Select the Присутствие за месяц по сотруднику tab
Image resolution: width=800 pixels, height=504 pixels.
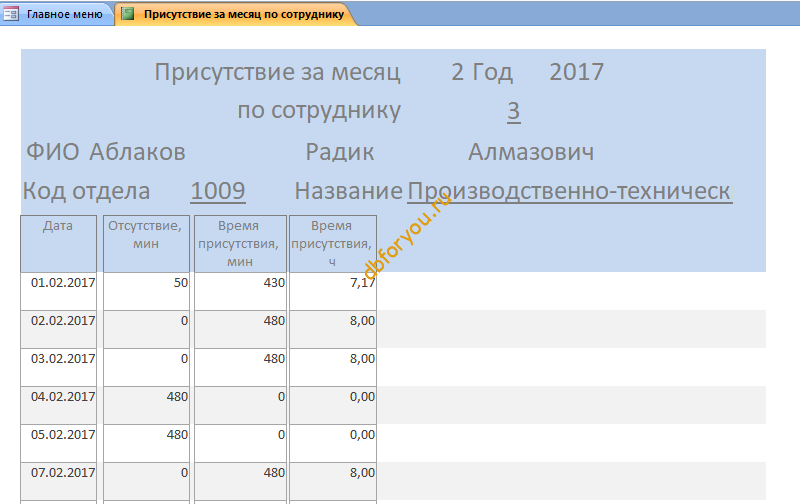235,14
